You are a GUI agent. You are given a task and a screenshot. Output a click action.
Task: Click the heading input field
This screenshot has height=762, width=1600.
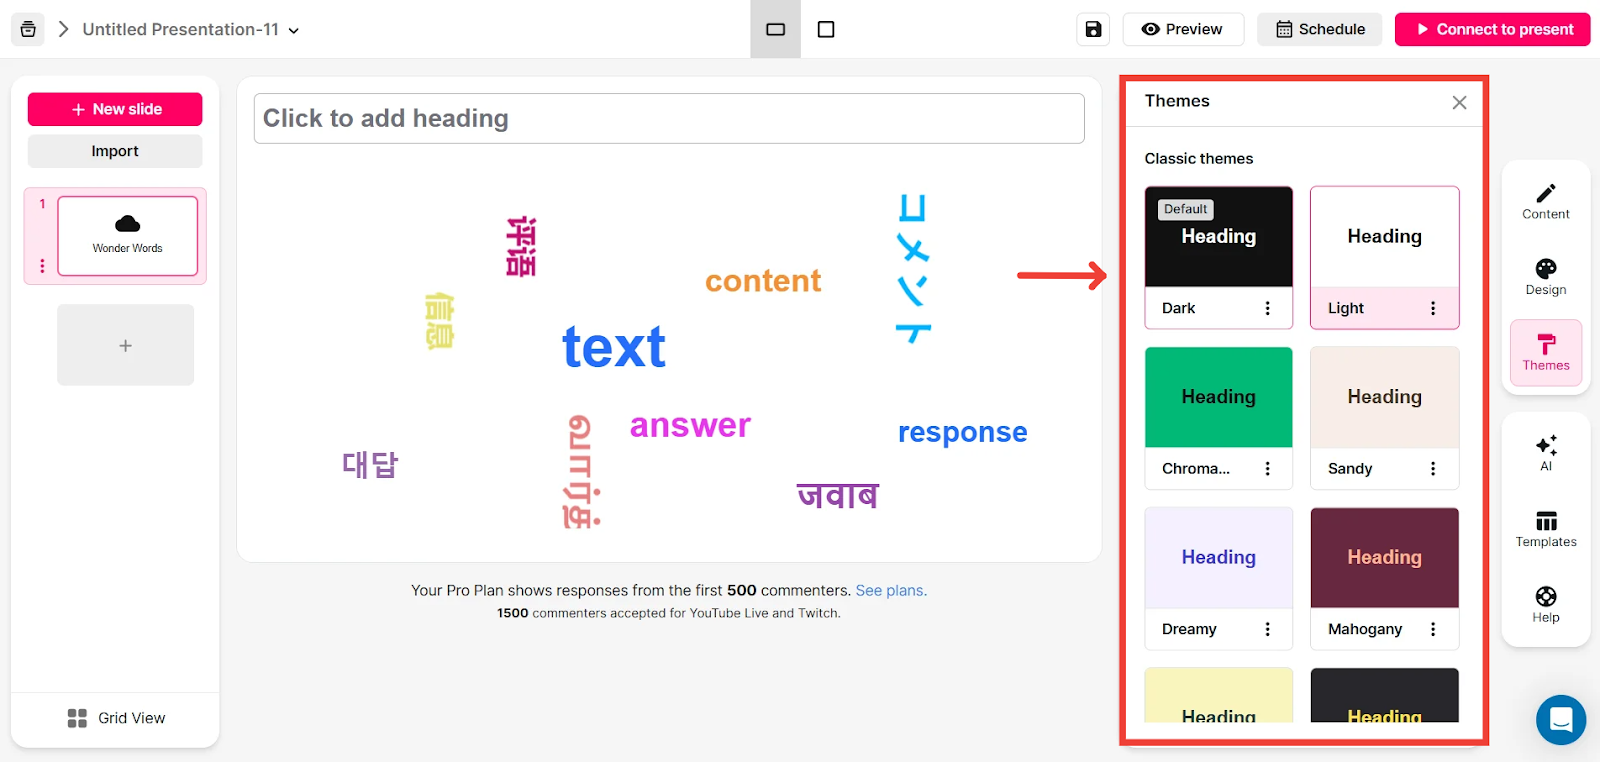(x=669, y=118)
